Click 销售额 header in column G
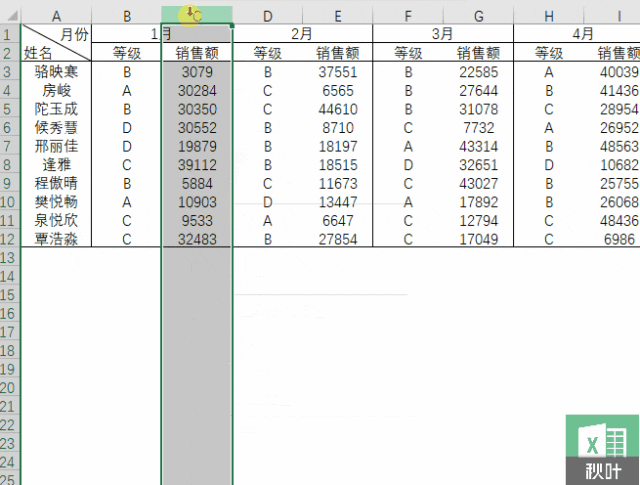This screenshot has width=640, height=485. [478, 53]
